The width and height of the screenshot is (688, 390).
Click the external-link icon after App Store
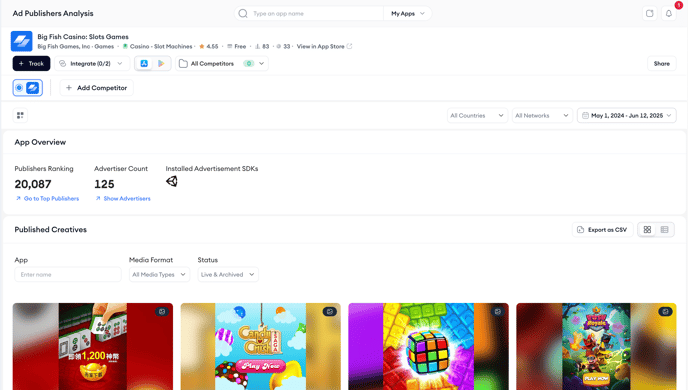pos(349,47)
